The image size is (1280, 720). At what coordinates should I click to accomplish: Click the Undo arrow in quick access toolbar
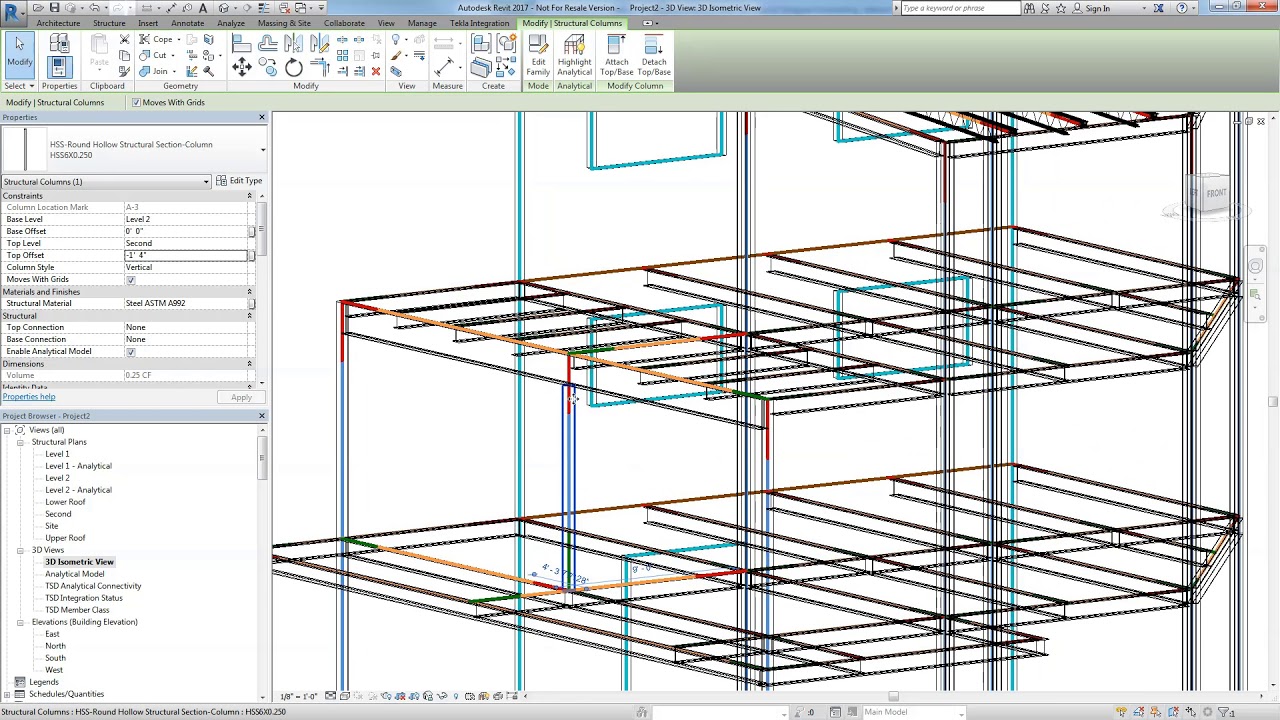coord(94,8)
